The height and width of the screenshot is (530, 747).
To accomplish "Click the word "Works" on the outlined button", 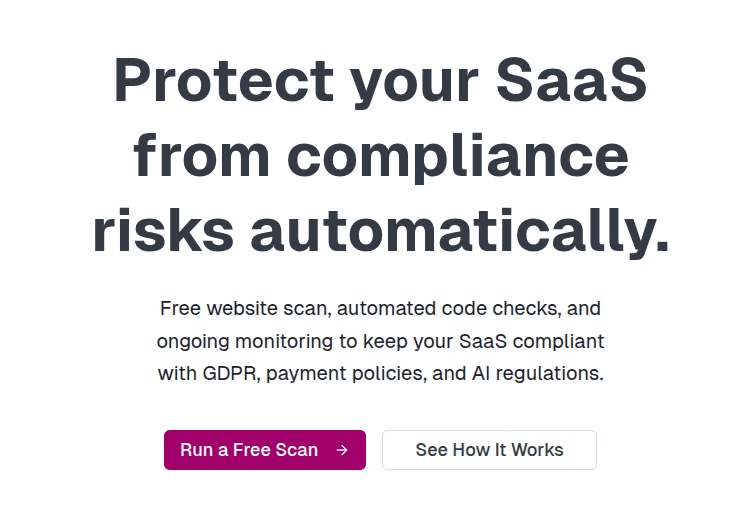I will [x=537, y=450].
